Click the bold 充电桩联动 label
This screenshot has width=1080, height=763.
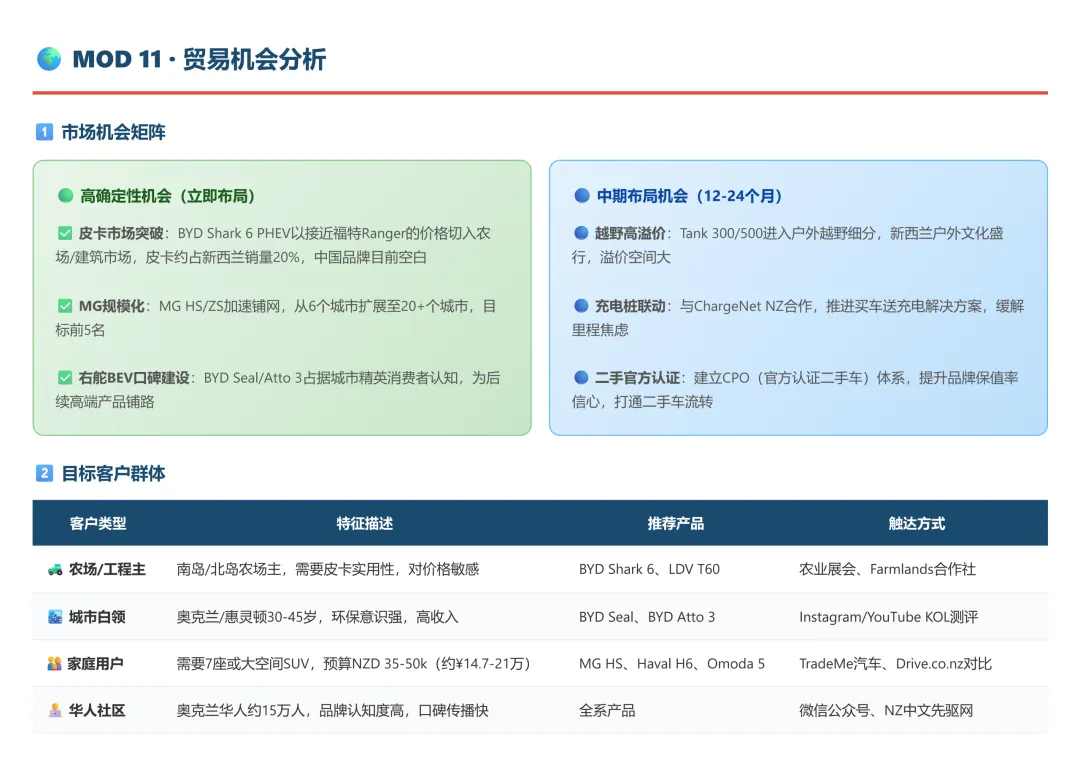[x=630, y=306]
